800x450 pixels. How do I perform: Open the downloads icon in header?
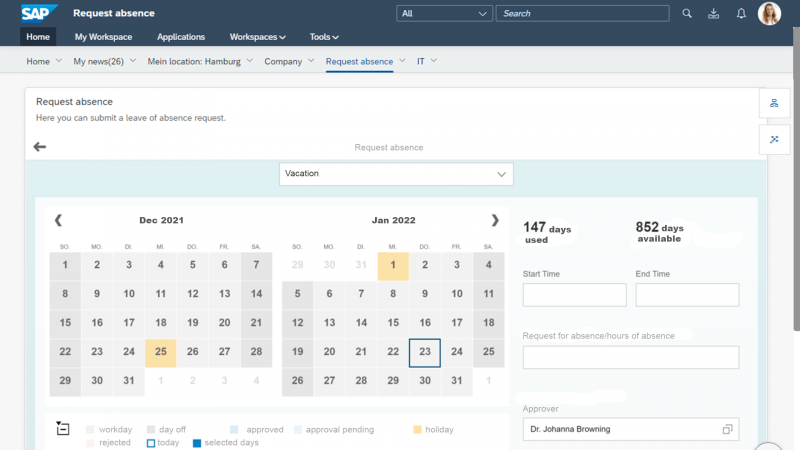[714, 14]
